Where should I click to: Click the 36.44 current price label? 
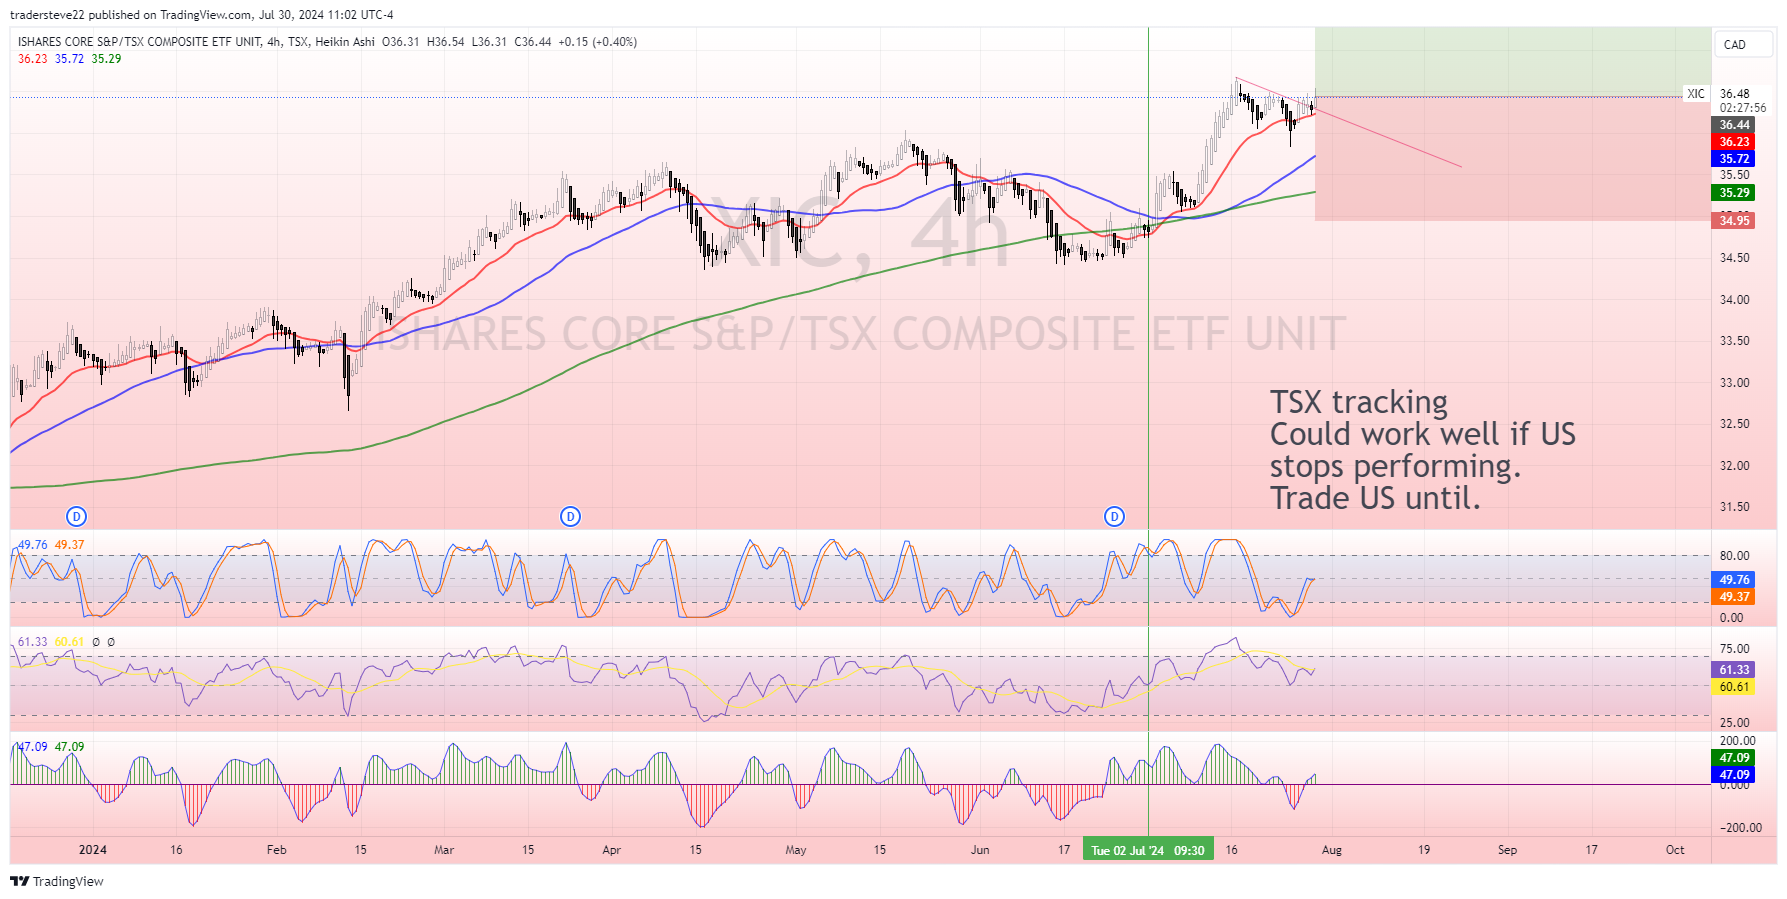pyautogui.click(x=1734, y=125)
